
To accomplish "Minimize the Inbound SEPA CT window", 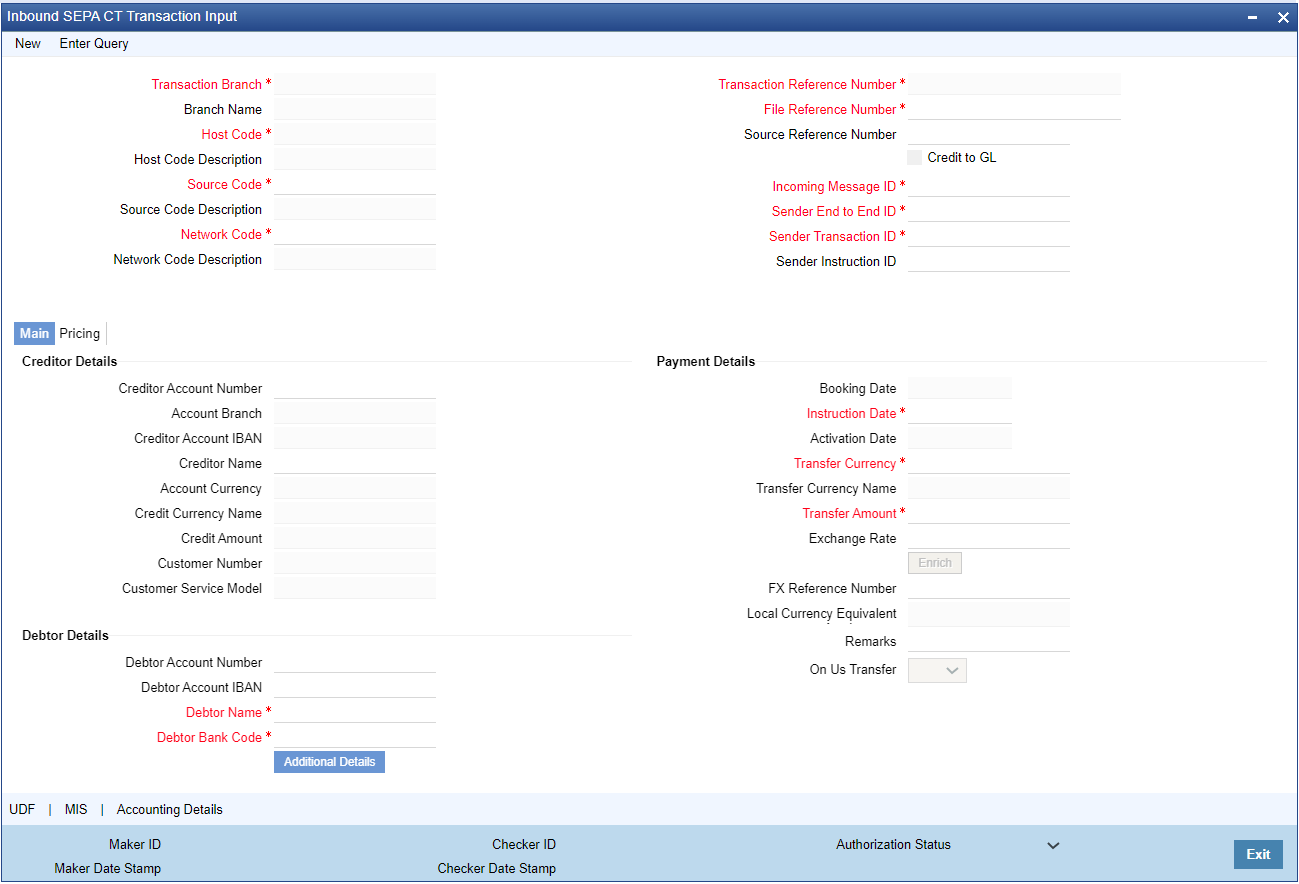I will [x=1253, y=17].
